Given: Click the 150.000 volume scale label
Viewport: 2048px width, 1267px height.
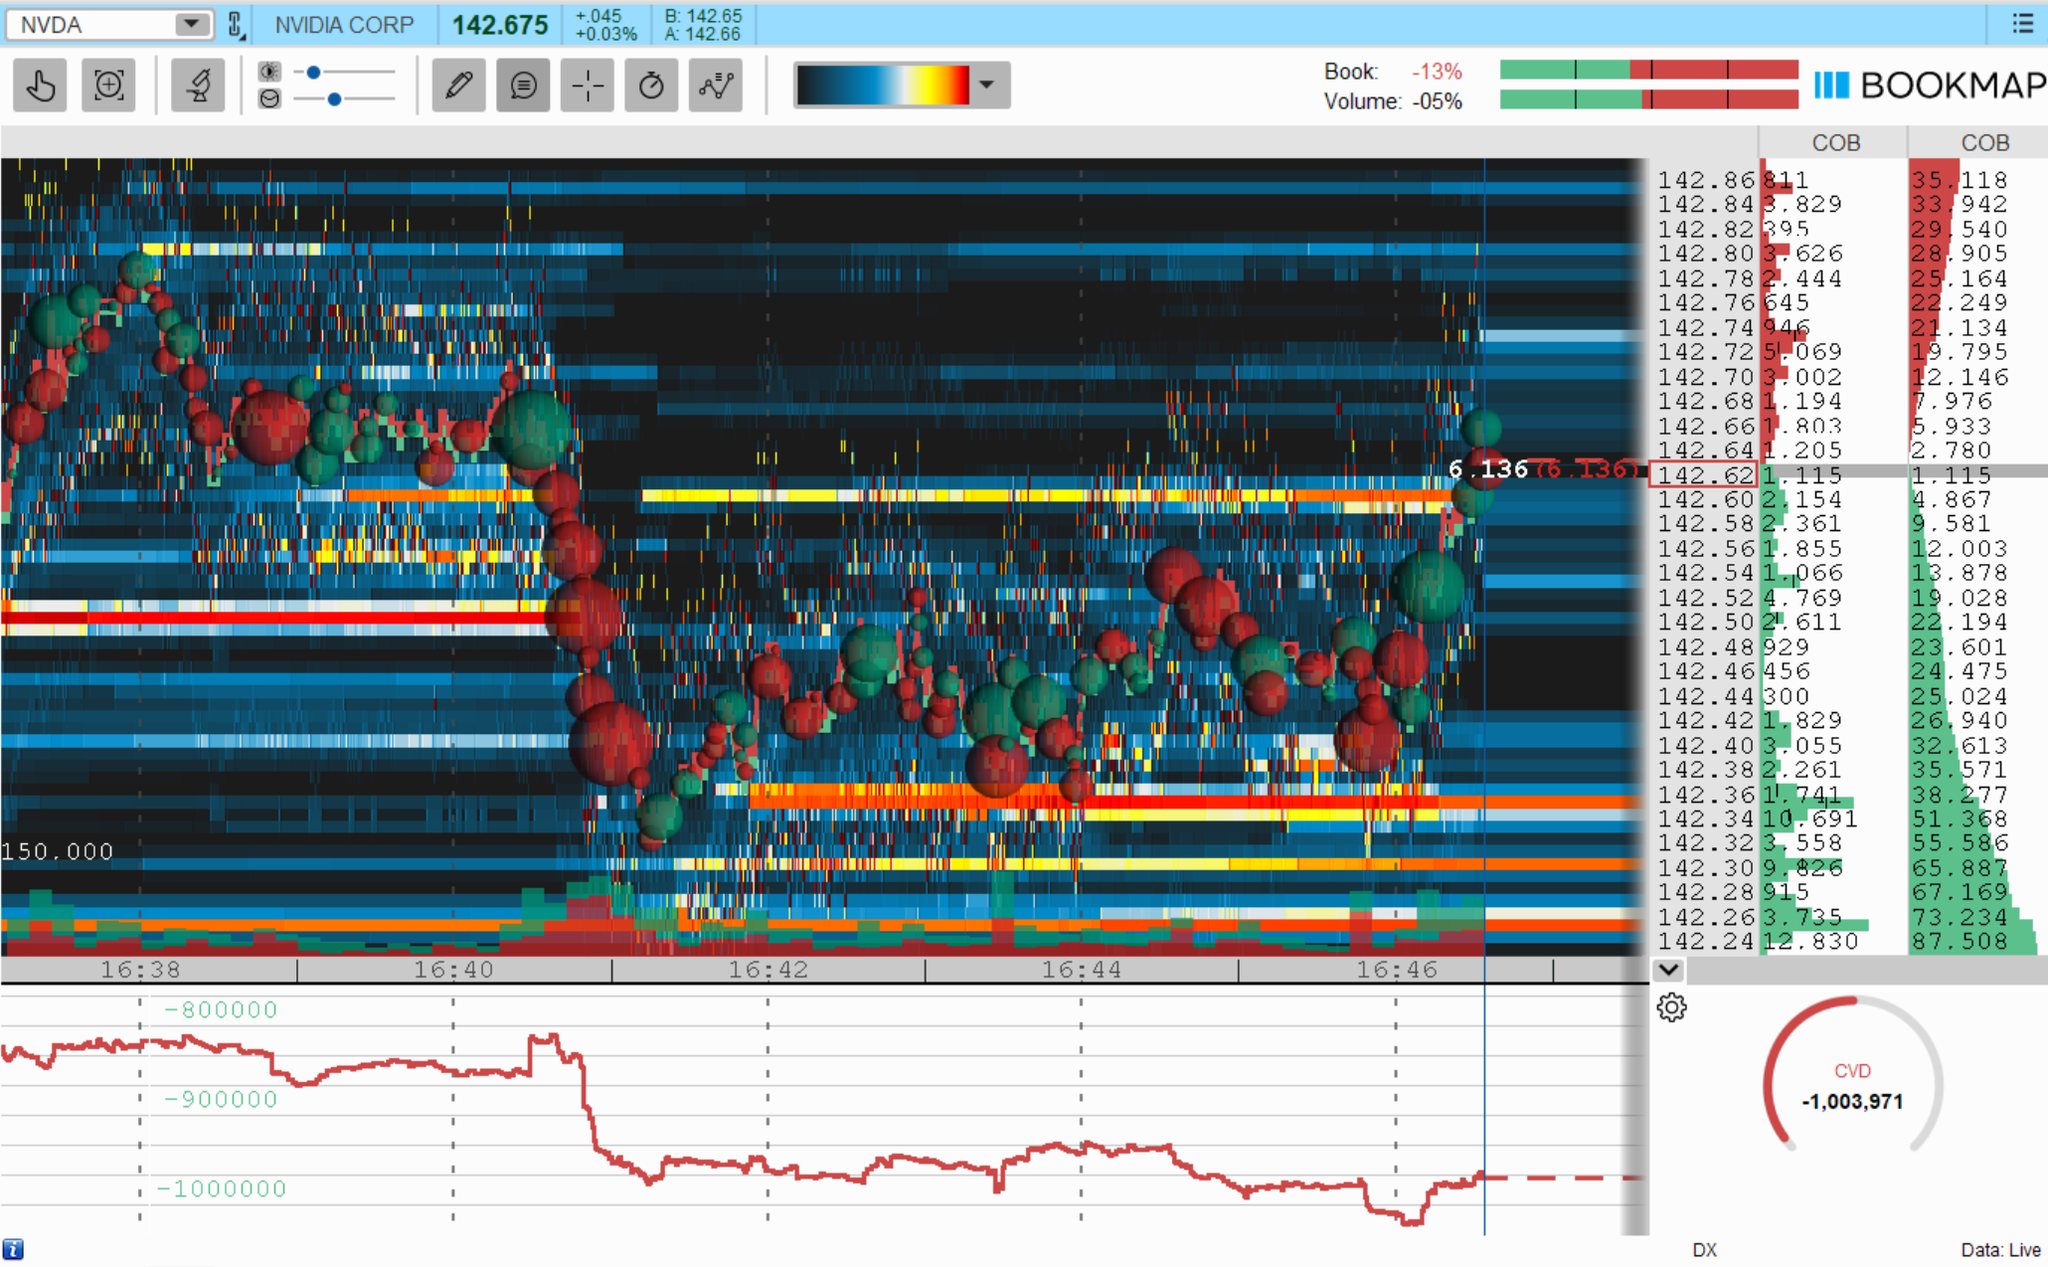Looking at the screenshot, I should click(57, 851).
